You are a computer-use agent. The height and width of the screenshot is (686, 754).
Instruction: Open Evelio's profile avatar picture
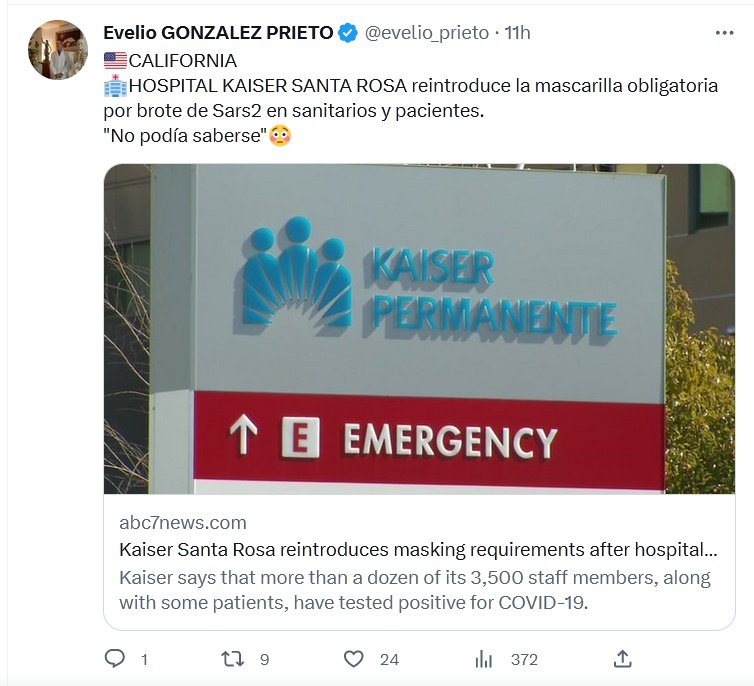[x=58, y=50]
